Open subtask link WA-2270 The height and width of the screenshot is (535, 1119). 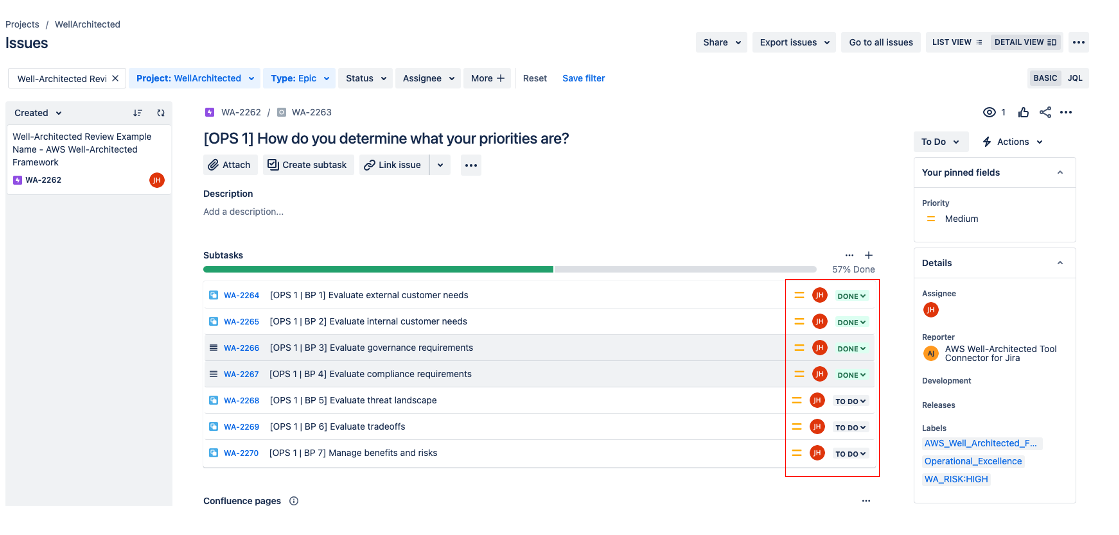click(241, 453)
